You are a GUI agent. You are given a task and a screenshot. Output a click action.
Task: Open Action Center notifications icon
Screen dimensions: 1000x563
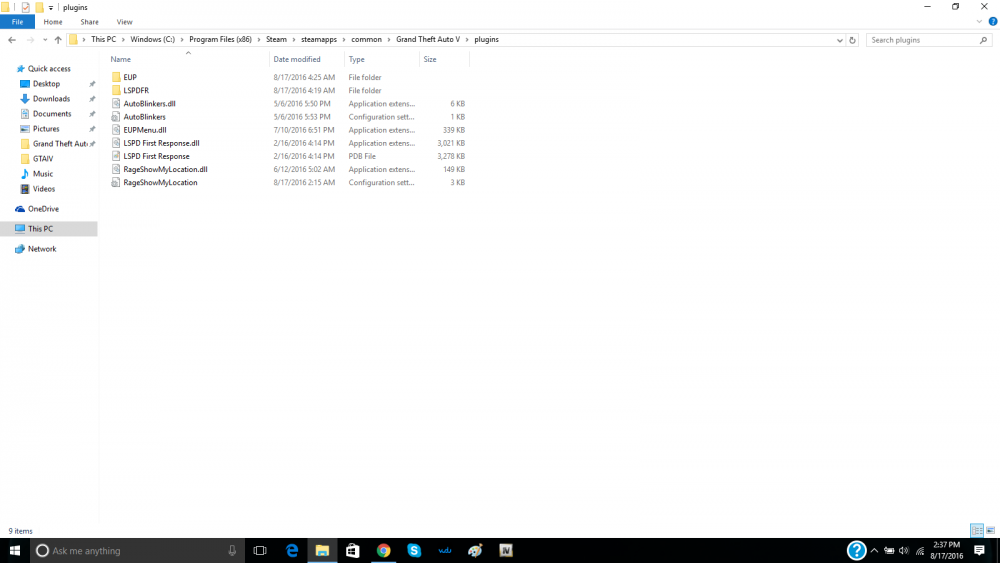coord(980,550)
